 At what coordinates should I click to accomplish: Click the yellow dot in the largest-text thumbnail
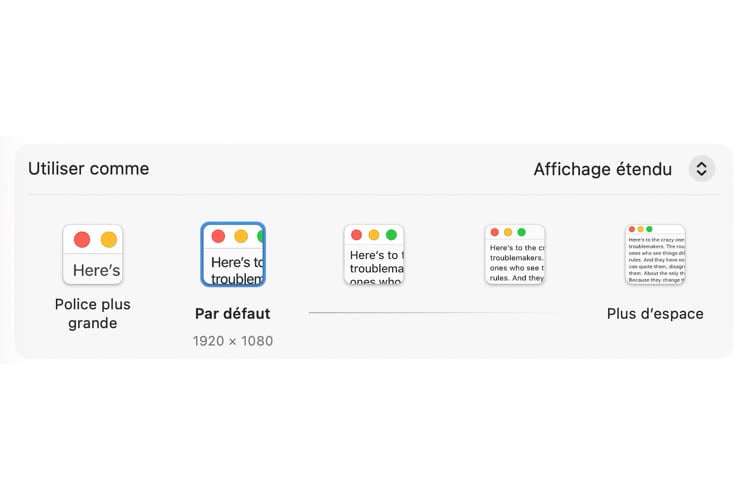[x=109, y=240]
